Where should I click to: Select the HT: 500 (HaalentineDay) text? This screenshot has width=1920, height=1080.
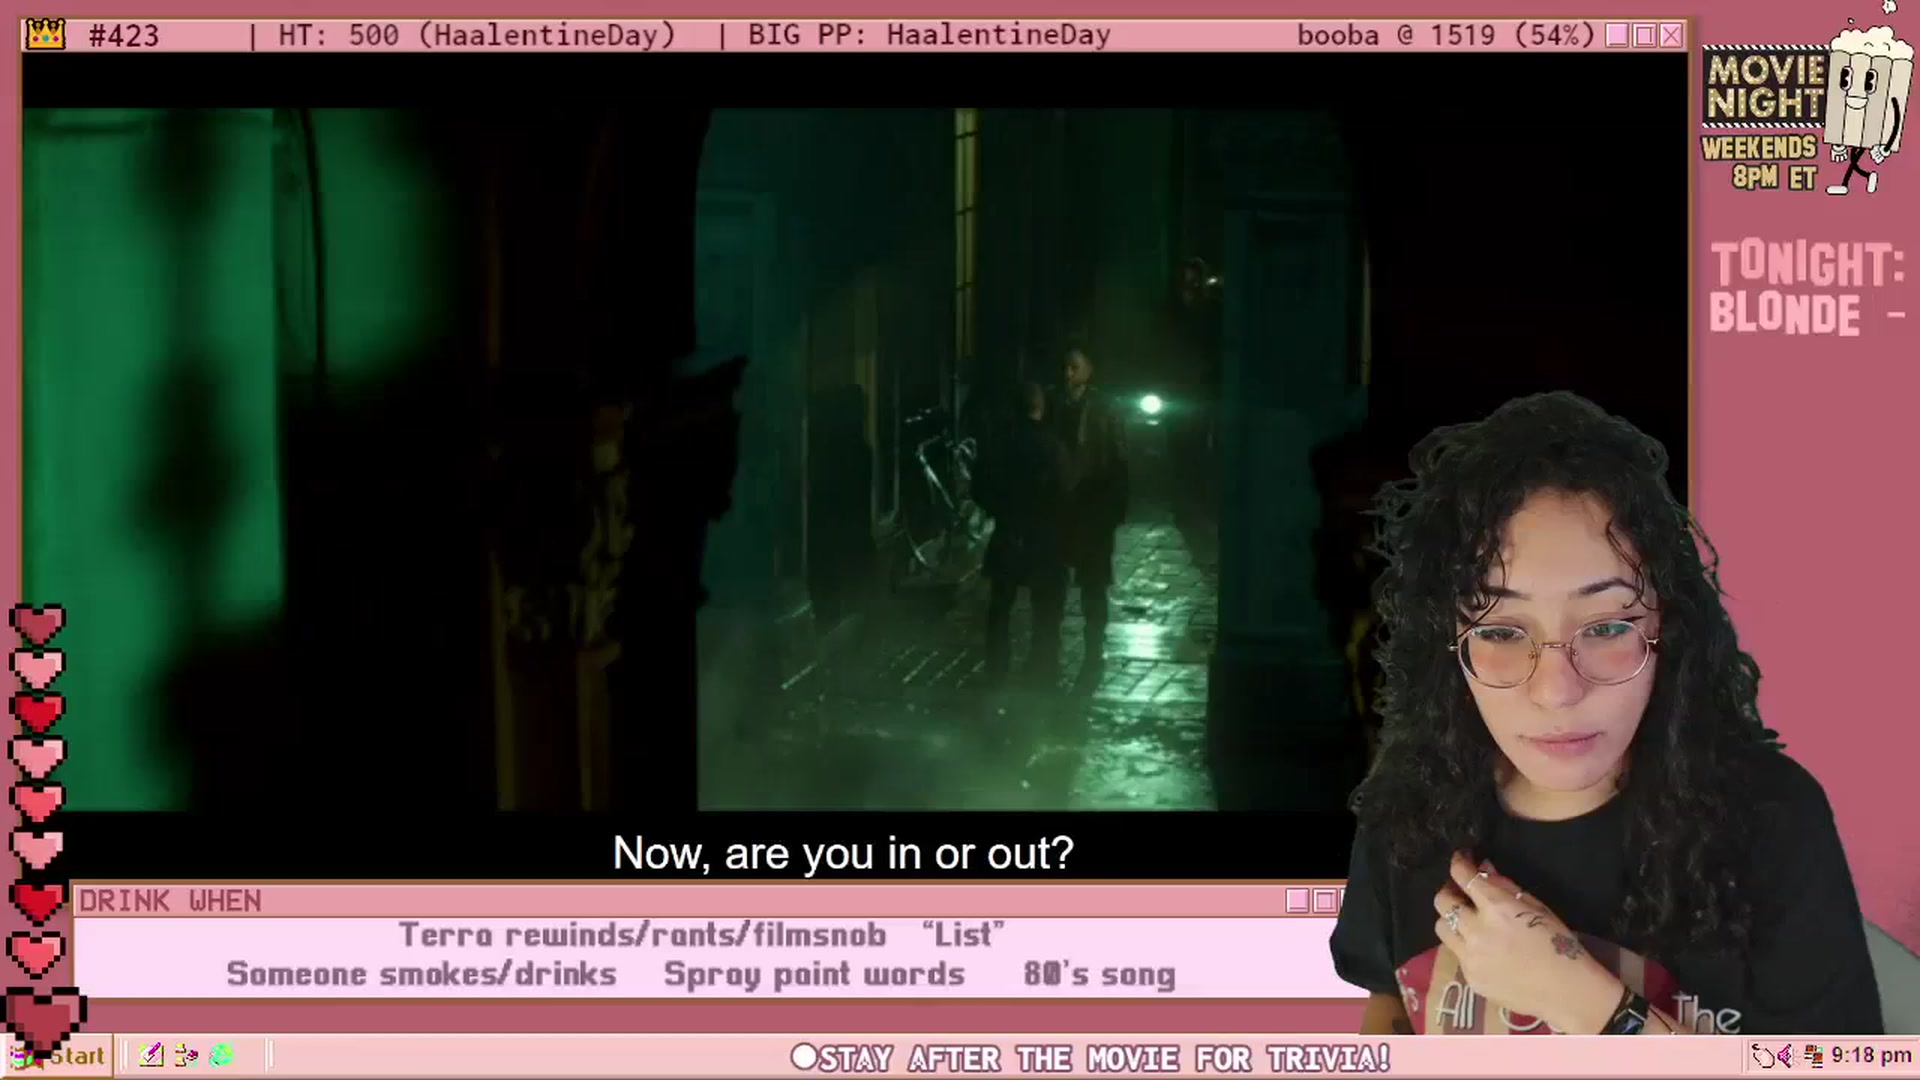tap(477, 36)
